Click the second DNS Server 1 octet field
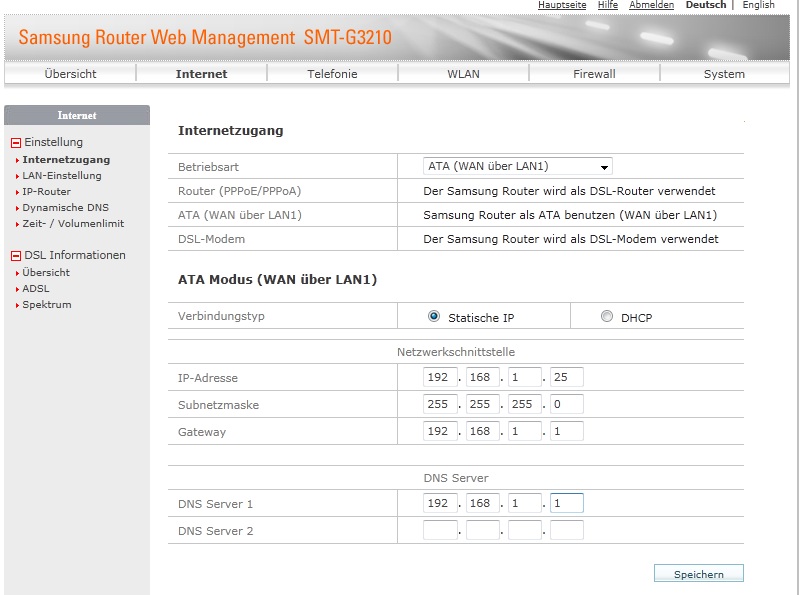The image size is (799, 595). coord(482,503)
